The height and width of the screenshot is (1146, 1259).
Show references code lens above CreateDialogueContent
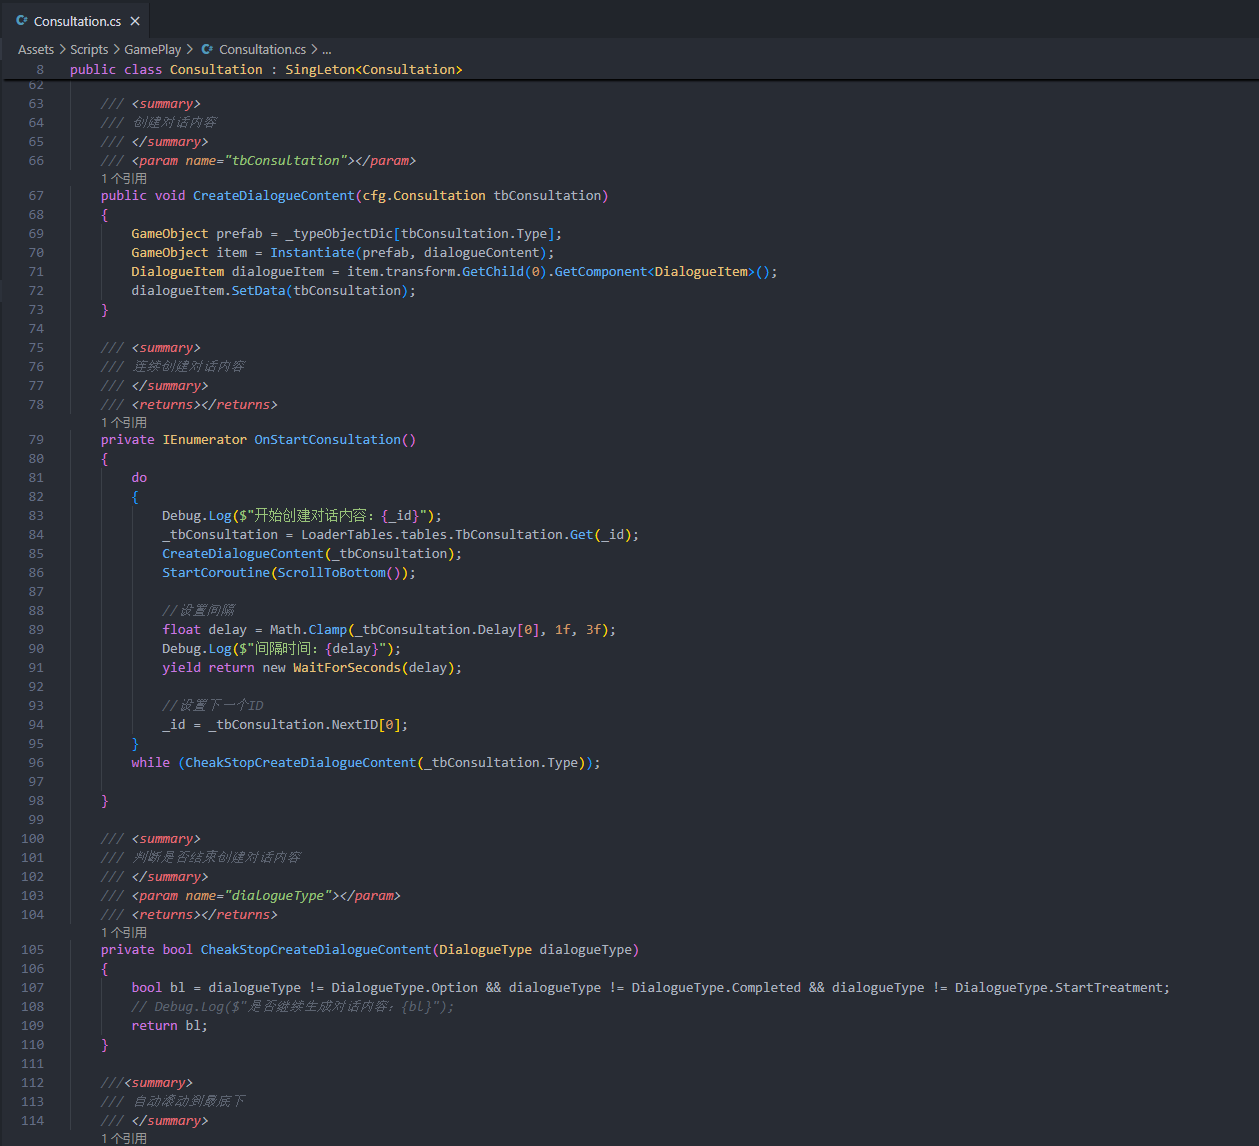click(124, 178)
